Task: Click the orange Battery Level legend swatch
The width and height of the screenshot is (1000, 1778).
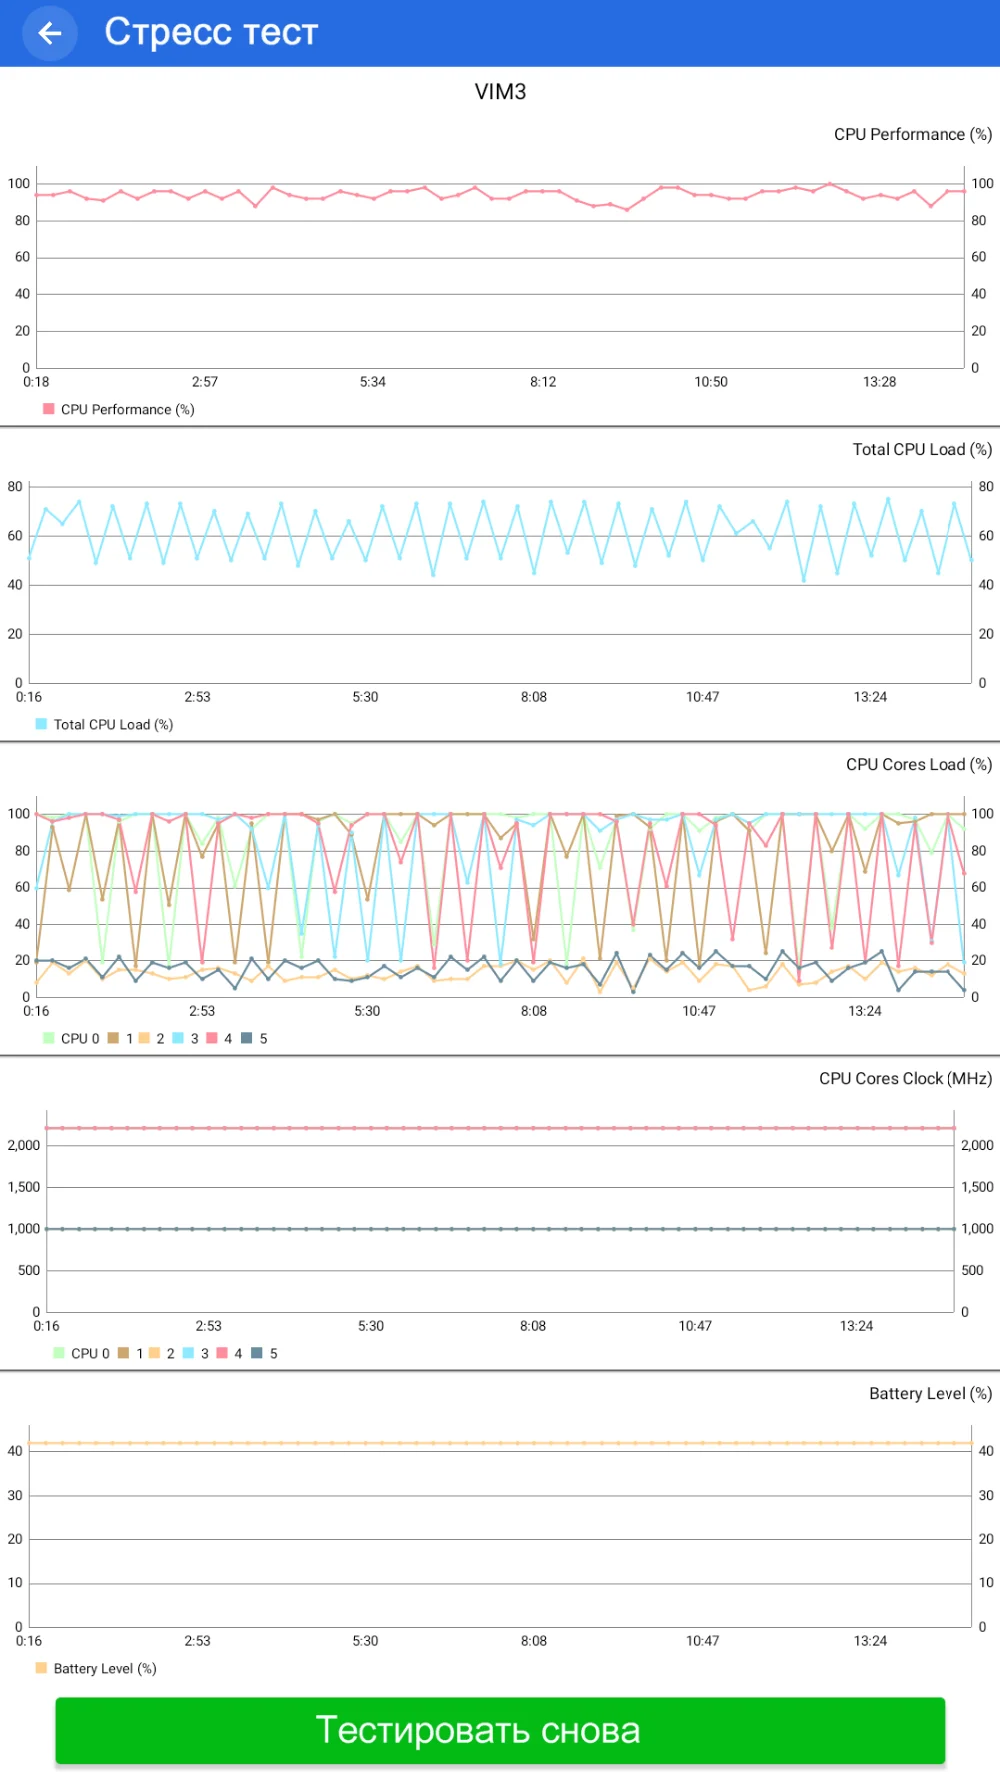Action: (41, 1668)
